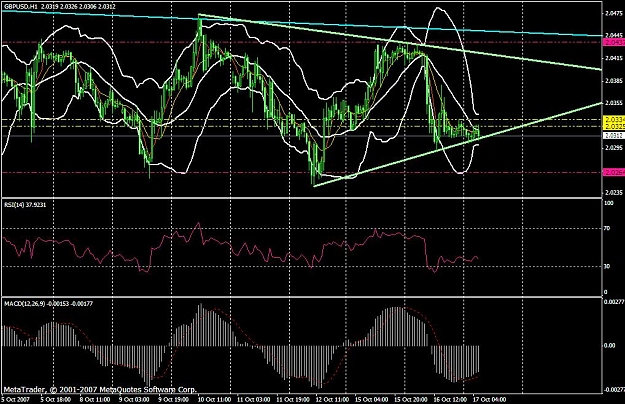Click the 2.0355 price axis label
This screenshot has width=625, height=404.
coord(614,103)
